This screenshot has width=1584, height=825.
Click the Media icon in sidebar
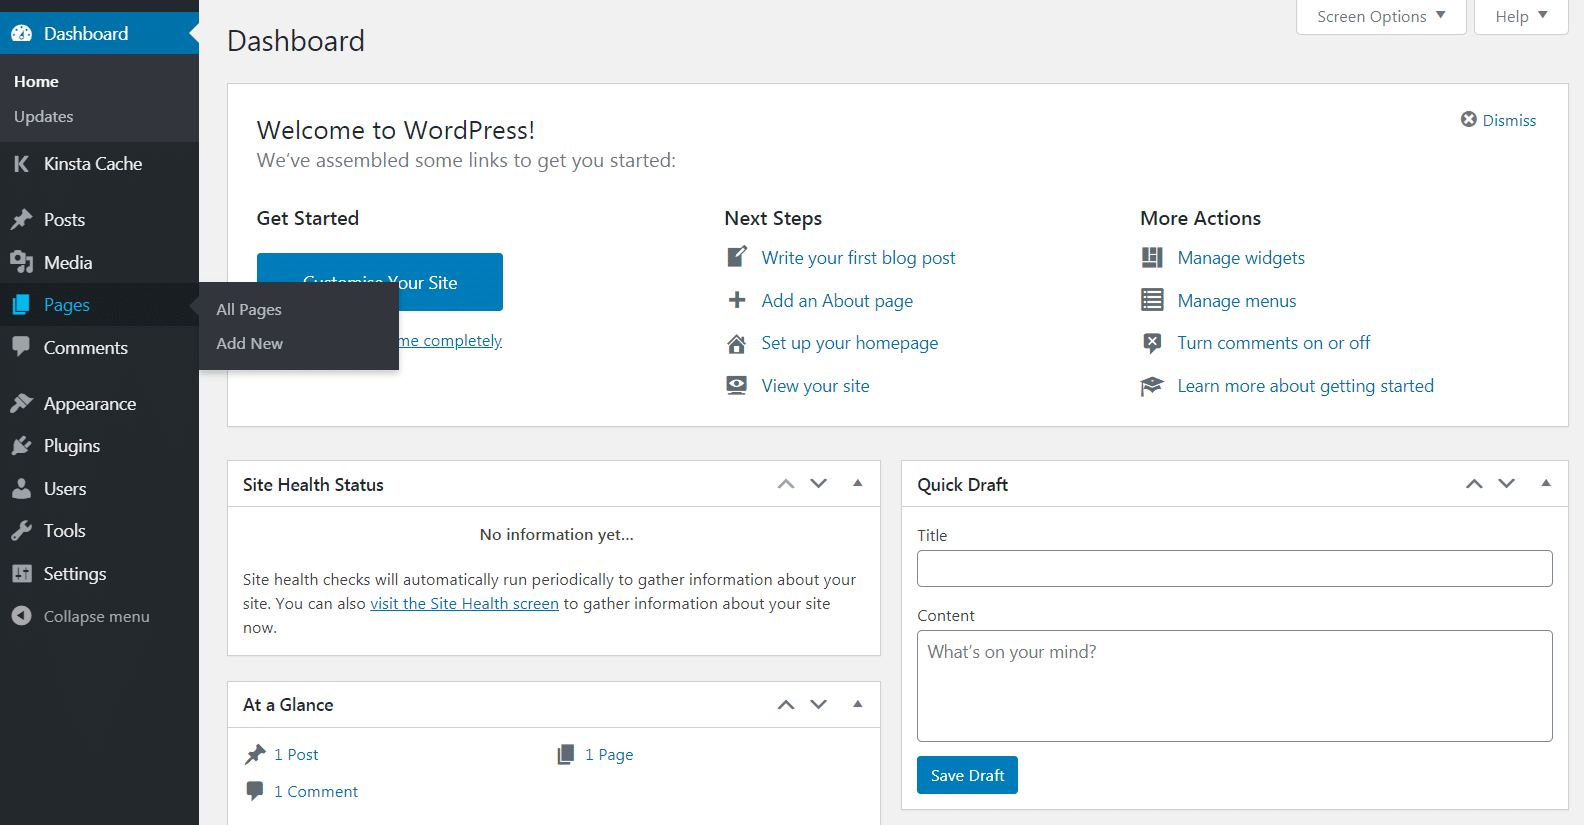(x=21, y=262)
